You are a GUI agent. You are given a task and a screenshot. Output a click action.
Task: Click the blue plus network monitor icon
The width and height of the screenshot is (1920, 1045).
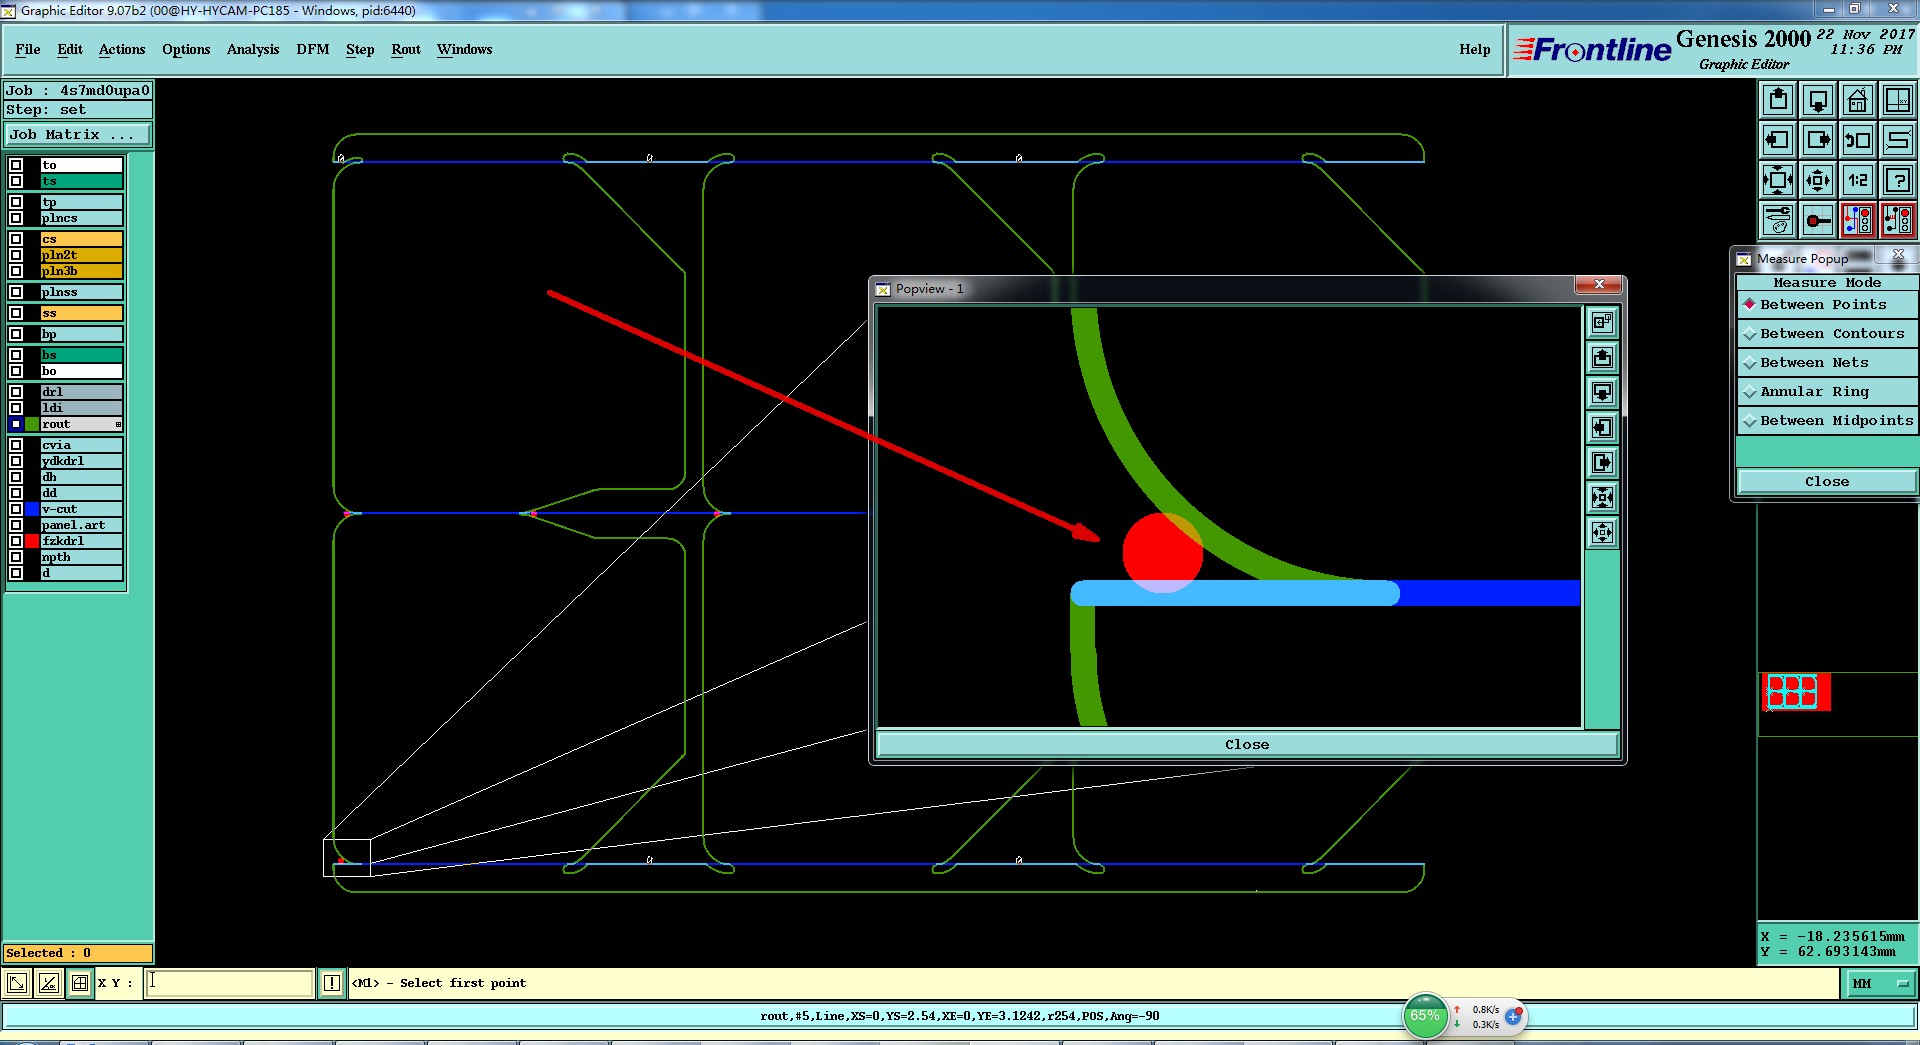(1513, 1017)
